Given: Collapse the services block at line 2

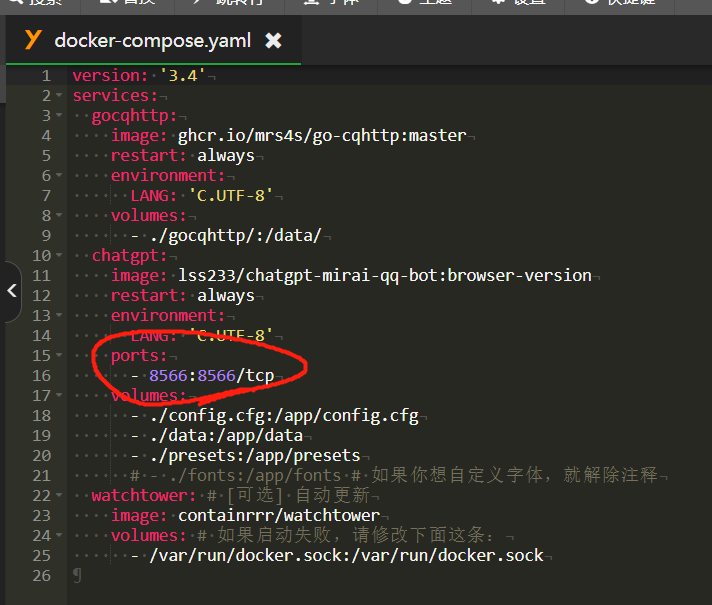Looking at the screenshot, I should [x=59, y=95].
